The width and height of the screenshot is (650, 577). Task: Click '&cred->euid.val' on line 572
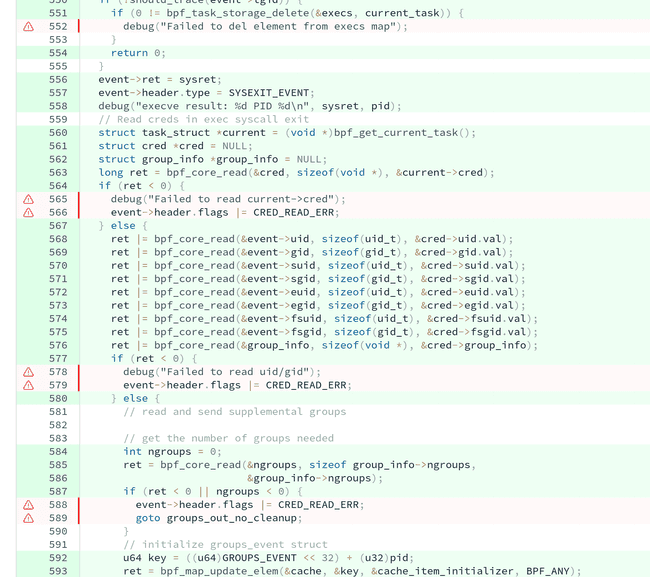[467, 292]
